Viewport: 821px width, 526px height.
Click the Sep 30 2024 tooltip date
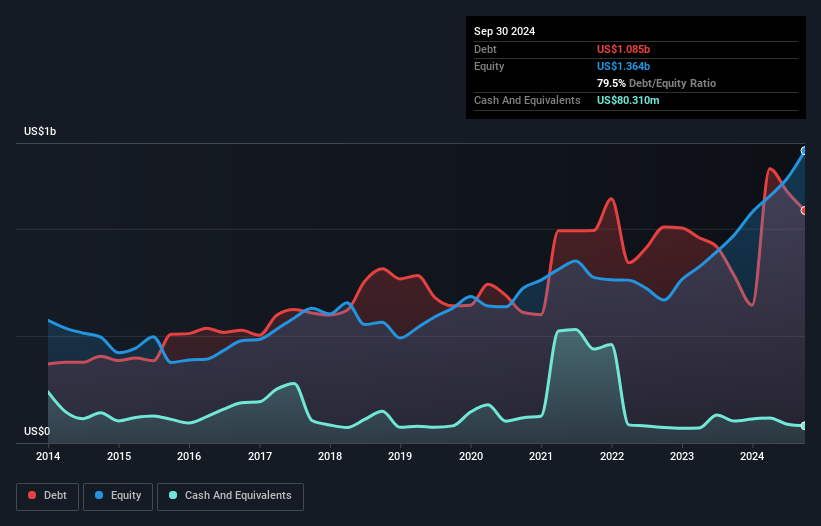pos(504,31)
